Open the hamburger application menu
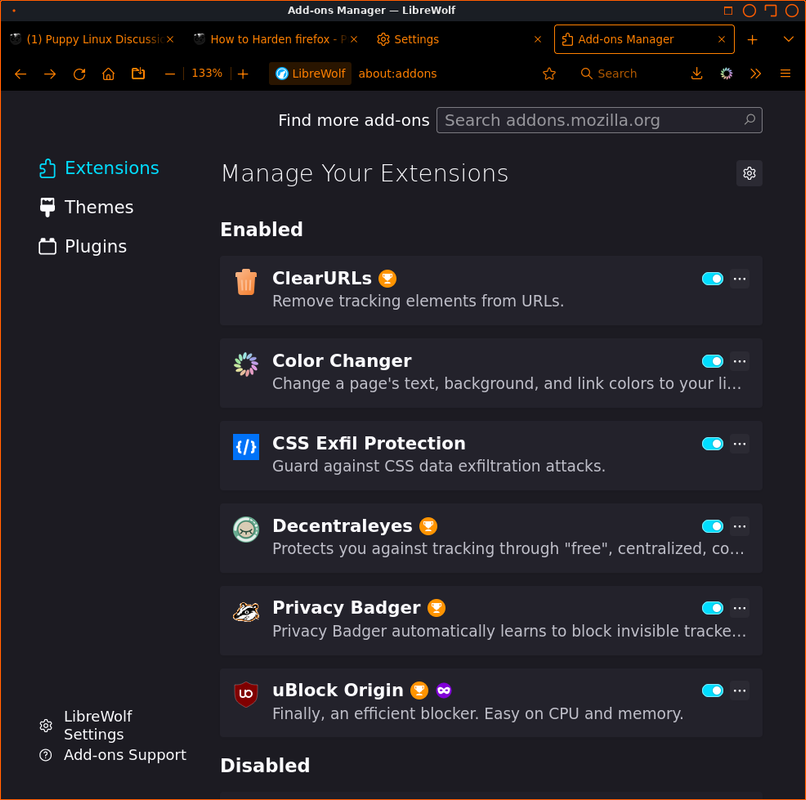This screenshot has height=800, width=806. click(785, 74)
